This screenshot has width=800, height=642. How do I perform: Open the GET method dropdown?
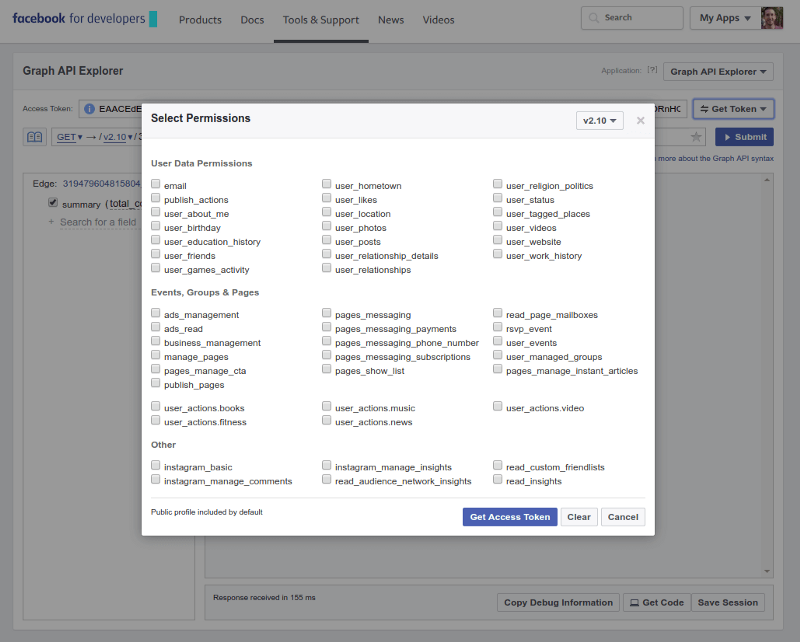coord(69,137)
